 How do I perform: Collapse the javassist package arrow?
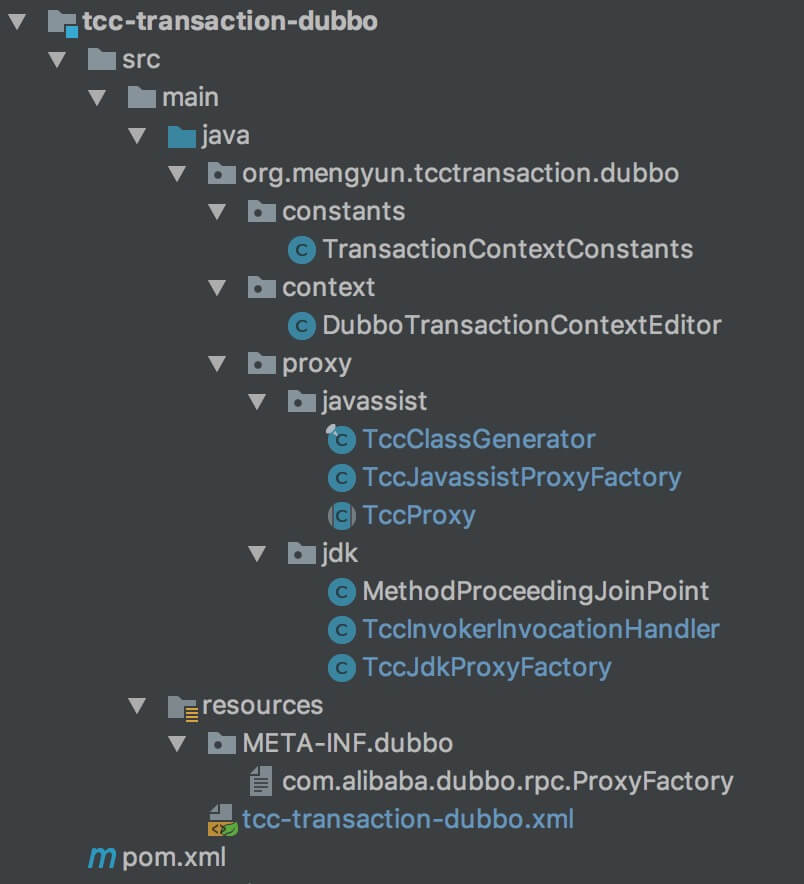(x=257, y=401)
